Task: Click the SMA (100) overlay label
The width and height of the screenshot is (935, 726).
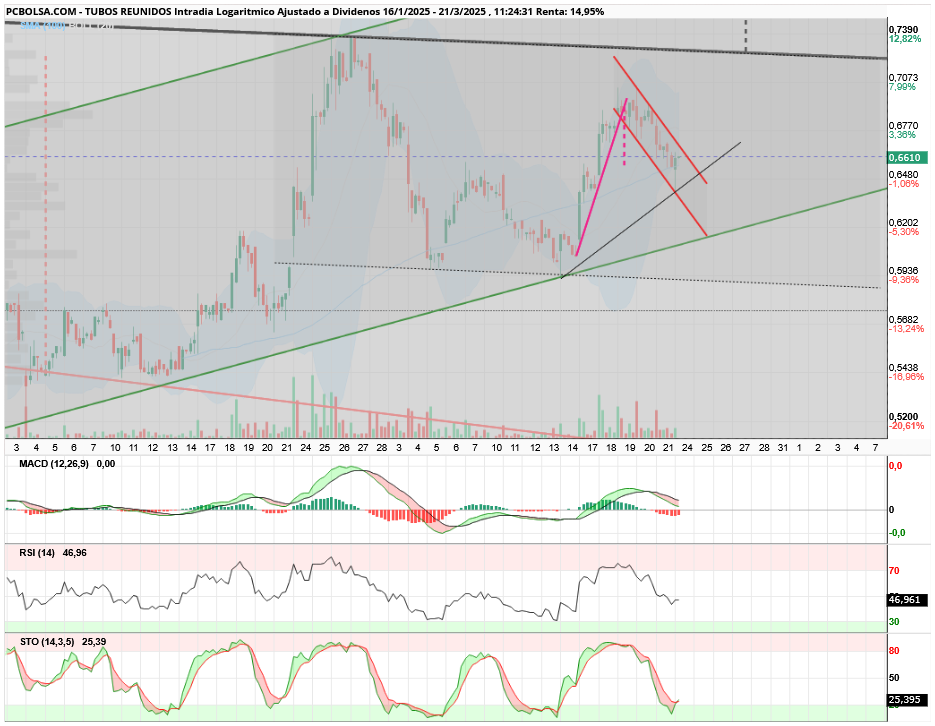Action: [43, 26]
